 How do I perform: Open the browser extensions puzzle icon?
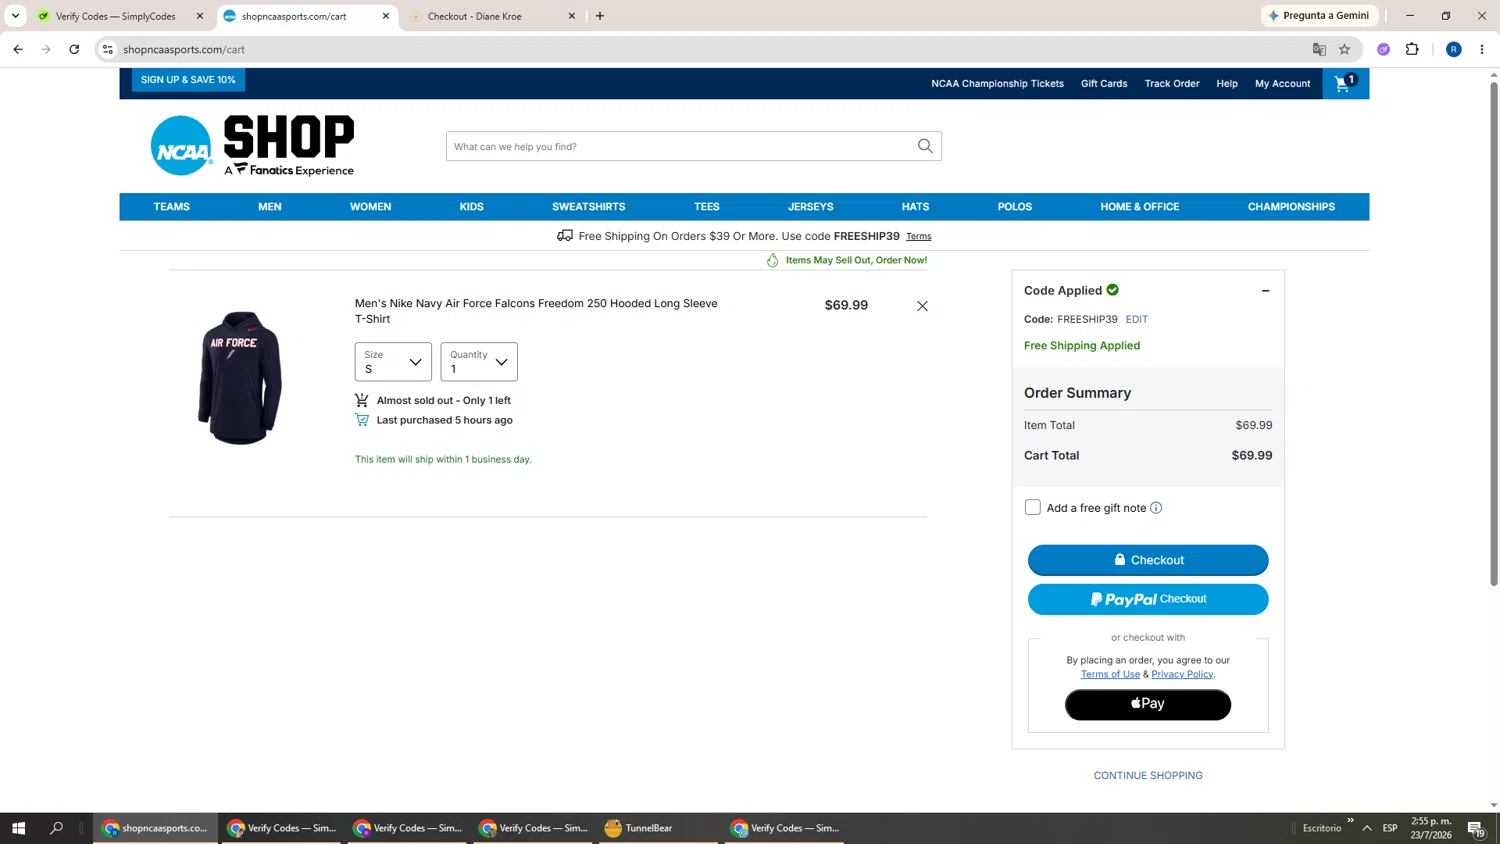point(1412,49)
